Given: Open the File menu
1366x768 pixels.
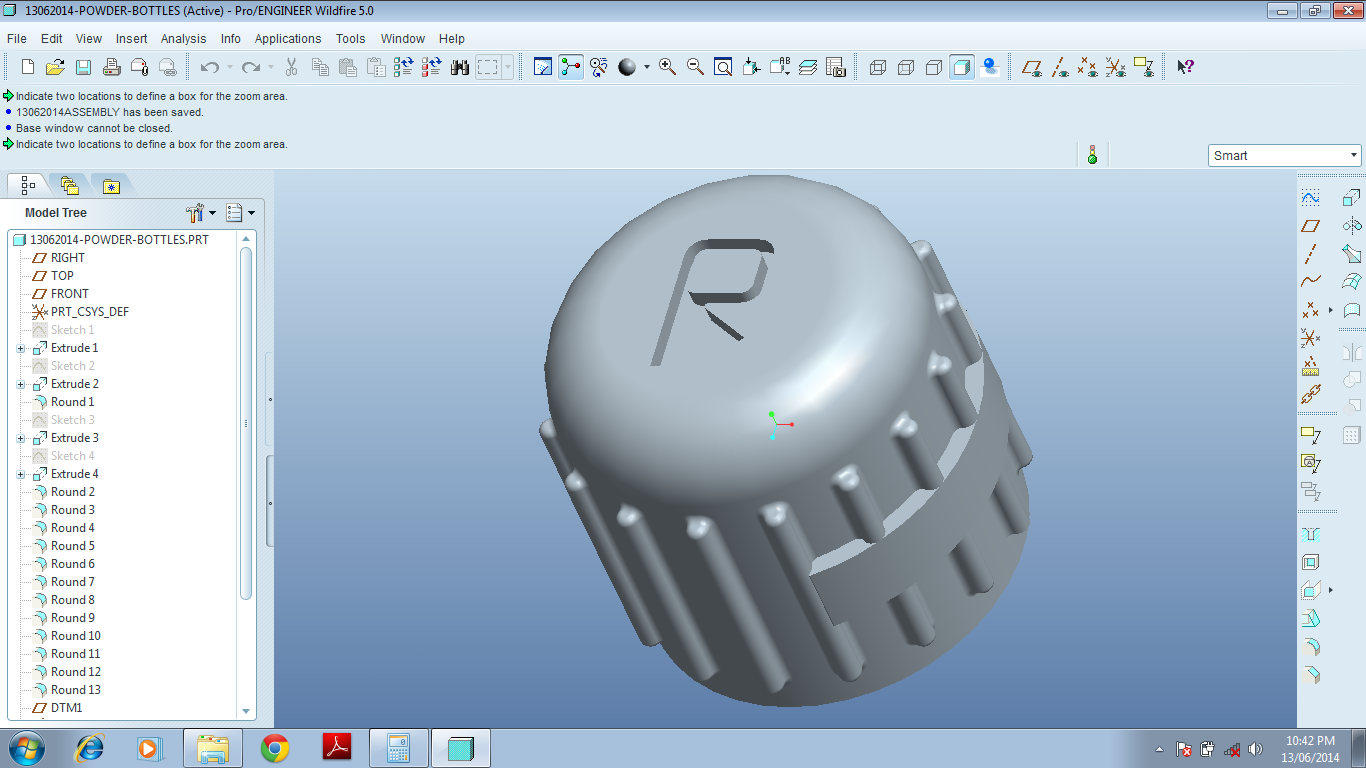Looking at the screenshot, I should (x=17, y=39).
